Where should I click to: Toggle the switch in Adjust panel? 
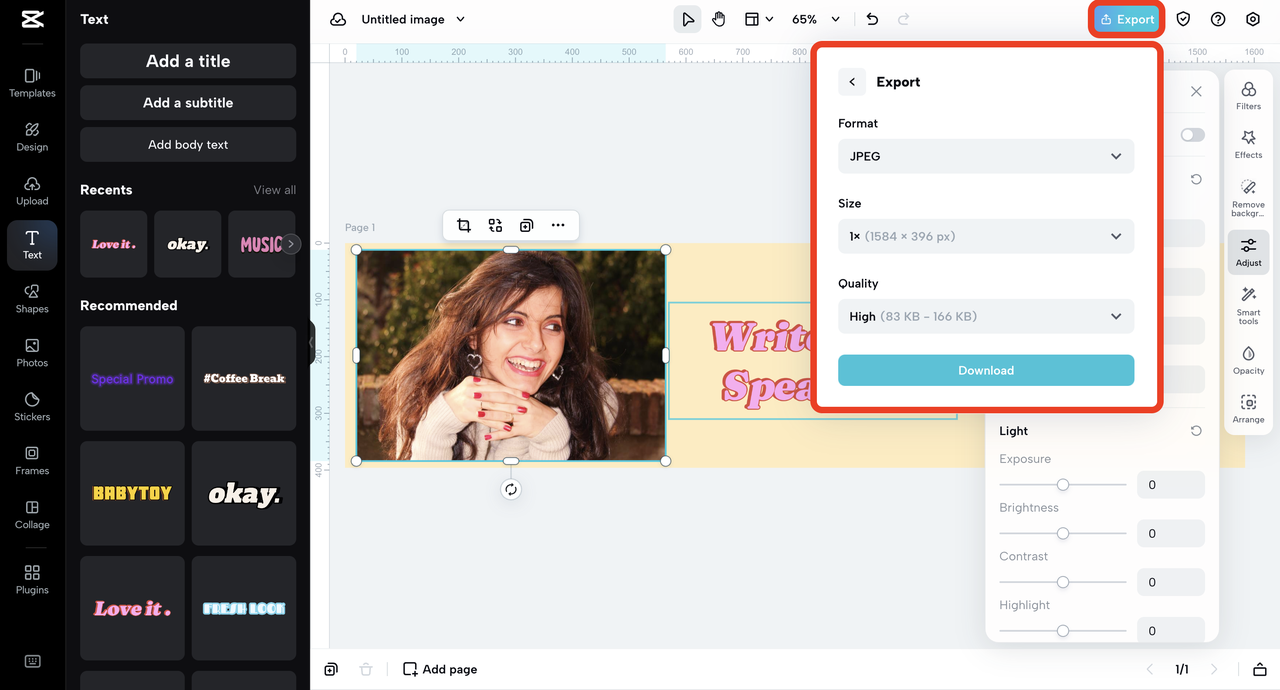(1192, 135)
